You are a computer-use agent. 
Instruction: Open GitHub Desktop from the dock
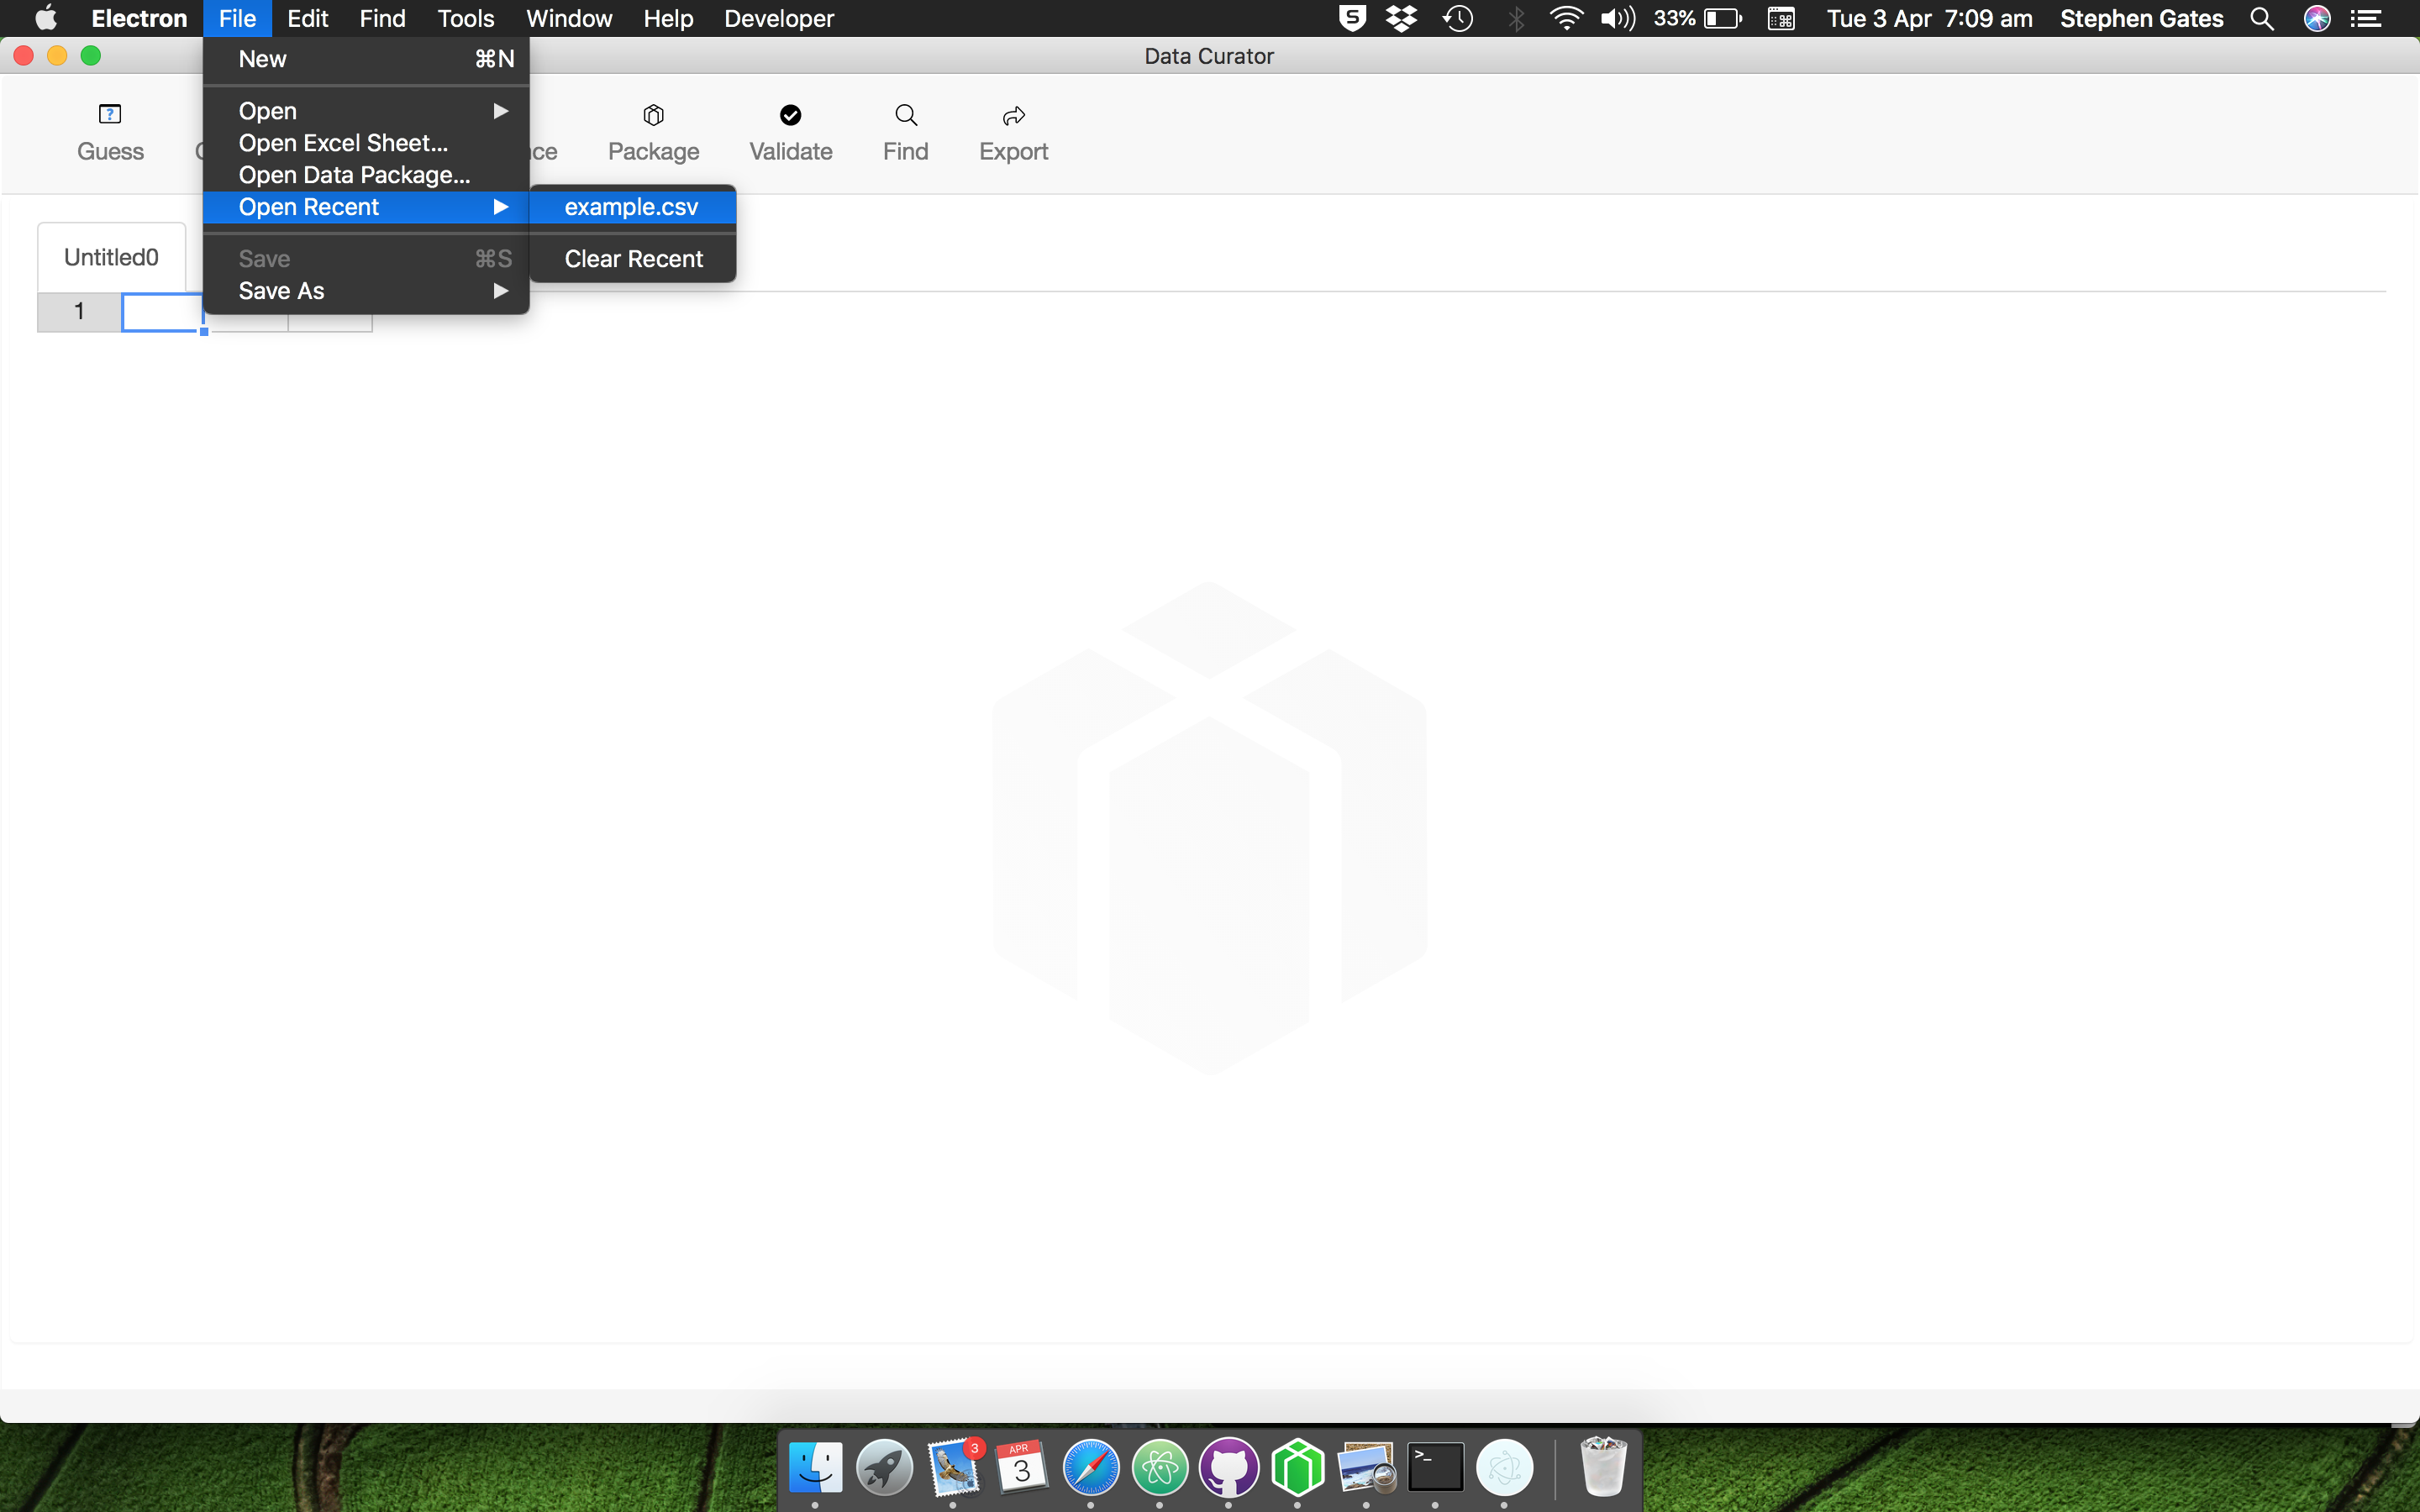[1228, 1468]
